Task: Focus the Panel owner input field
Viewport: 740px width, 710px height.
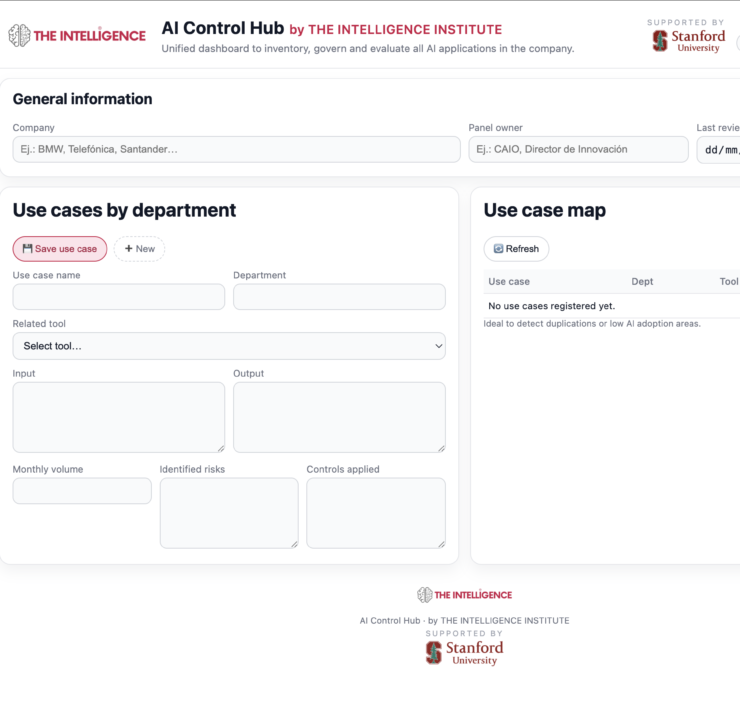Action: (x=578, y=150)
